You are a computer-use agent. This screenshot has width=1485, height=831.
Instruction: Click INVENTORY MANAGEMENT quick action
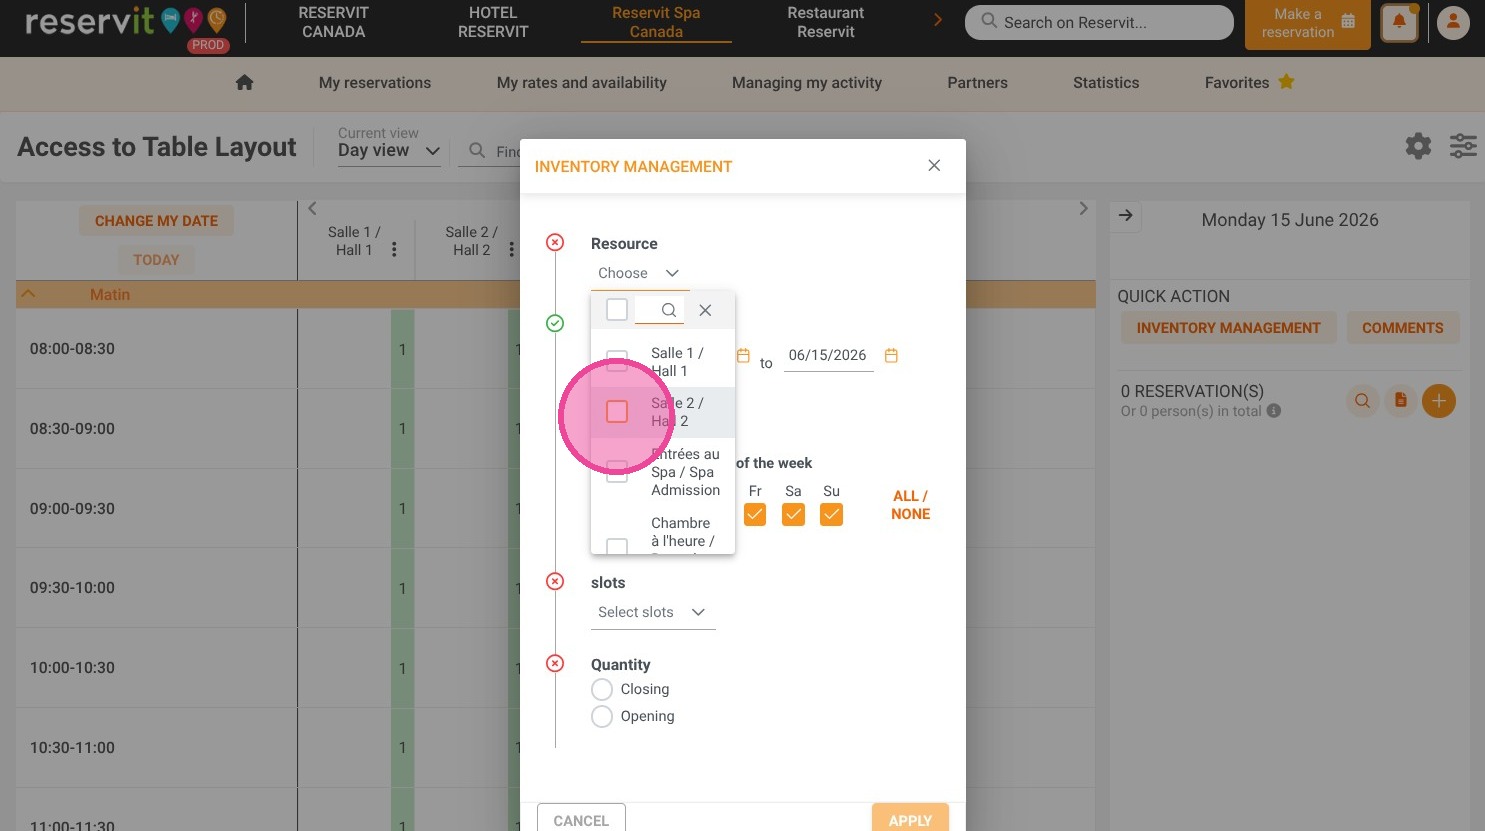pos(1228,328)
